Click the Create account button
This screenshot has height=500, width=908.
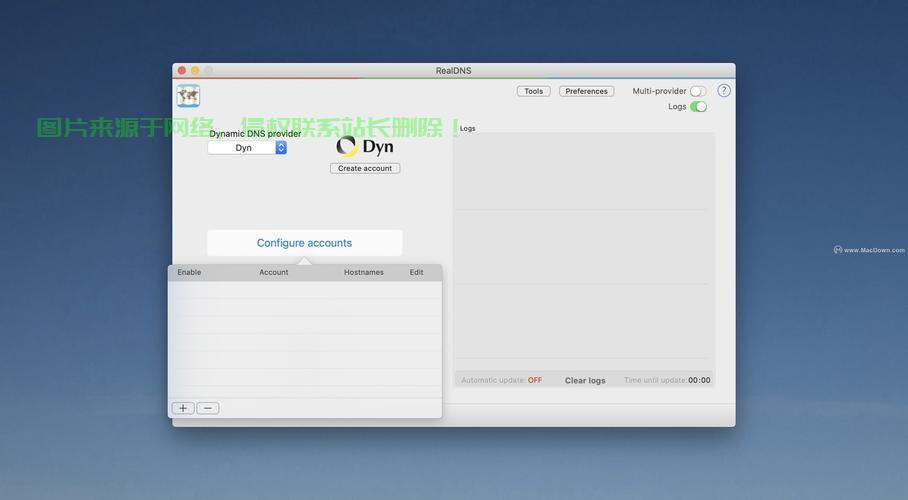point(365,168)
